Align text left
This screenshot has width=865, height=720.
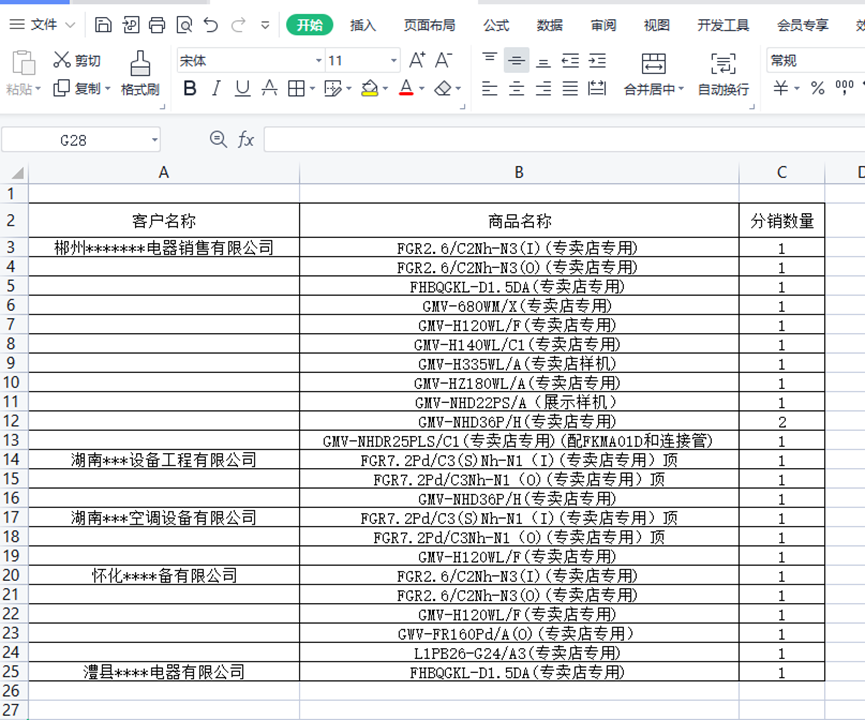click(x=489, y=88)
